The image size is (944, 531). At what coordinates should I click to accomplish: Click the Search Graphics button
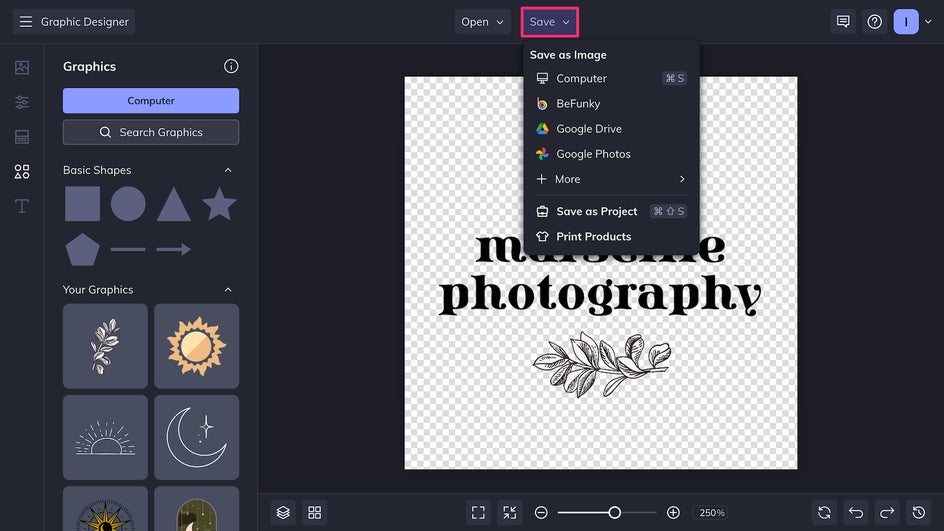click(151, 132)
